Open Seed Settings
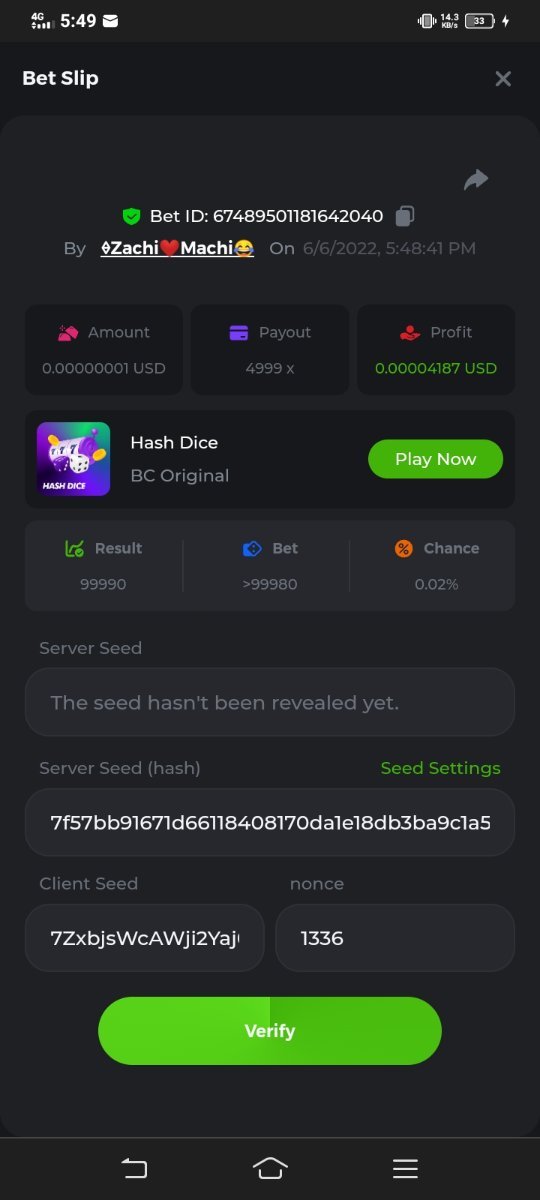The image size is (540, 1200). tap(440, 768)
